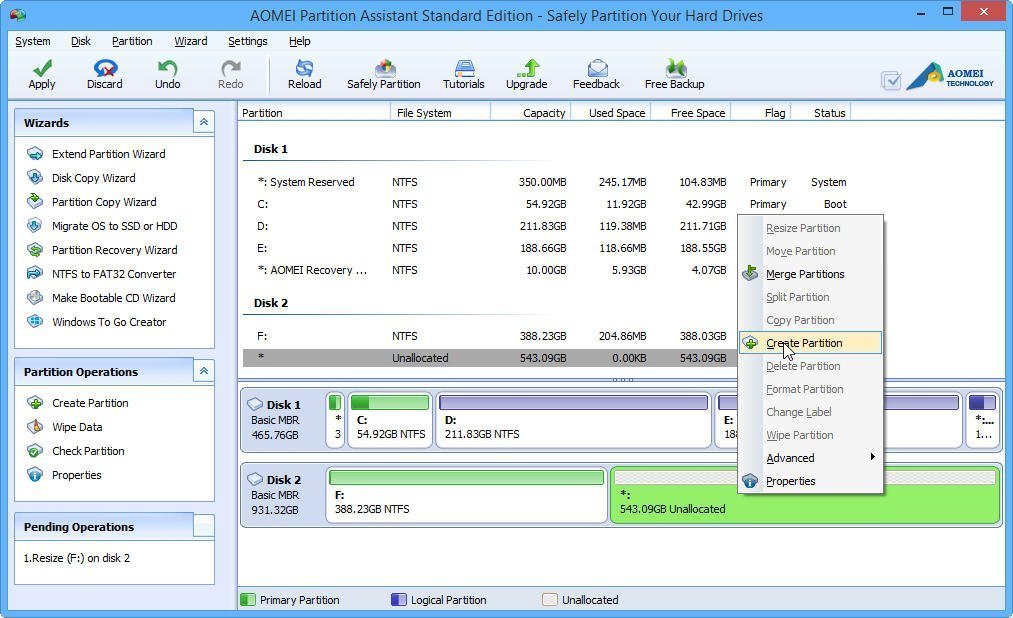
Task: Click the Undo arrow icon
Action: 167,68
